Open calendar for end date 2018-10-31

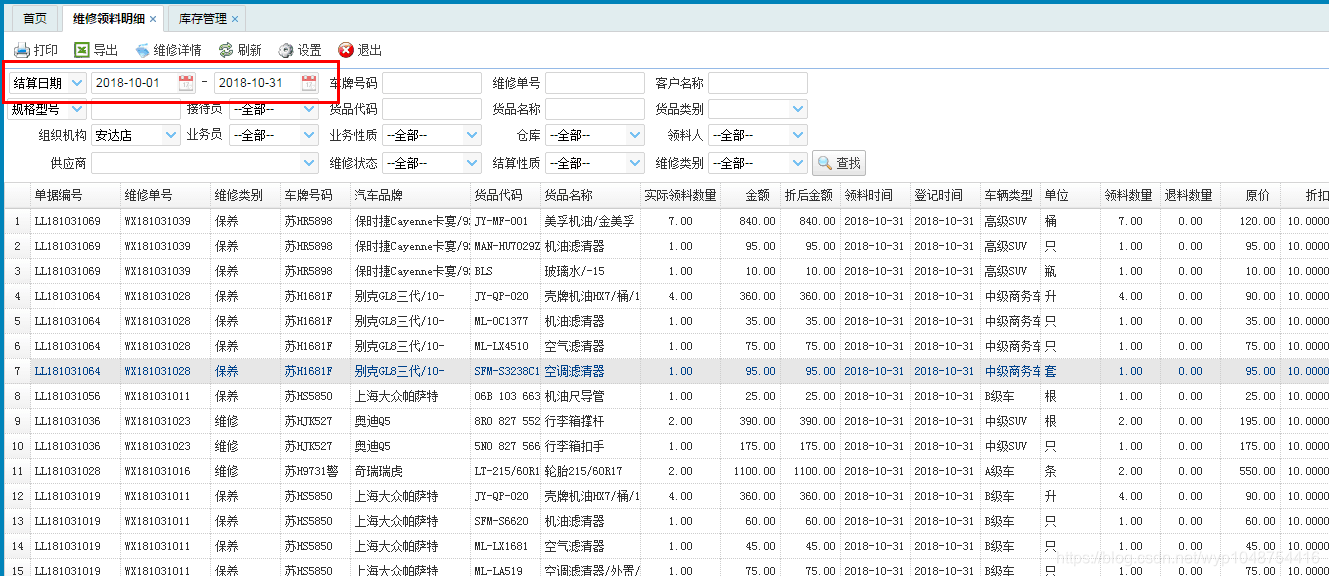point(309,83)
